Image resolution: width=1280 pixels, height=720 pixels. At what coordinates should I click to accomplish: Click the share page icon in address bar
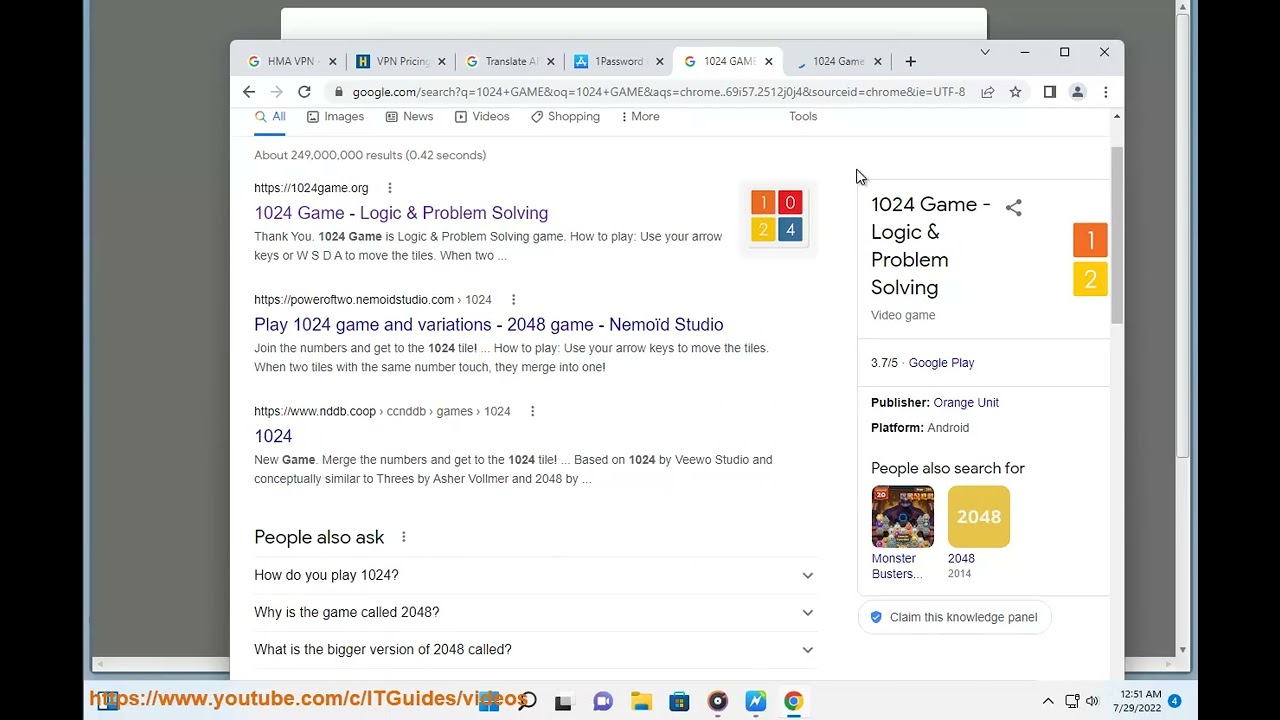[988, 92]
